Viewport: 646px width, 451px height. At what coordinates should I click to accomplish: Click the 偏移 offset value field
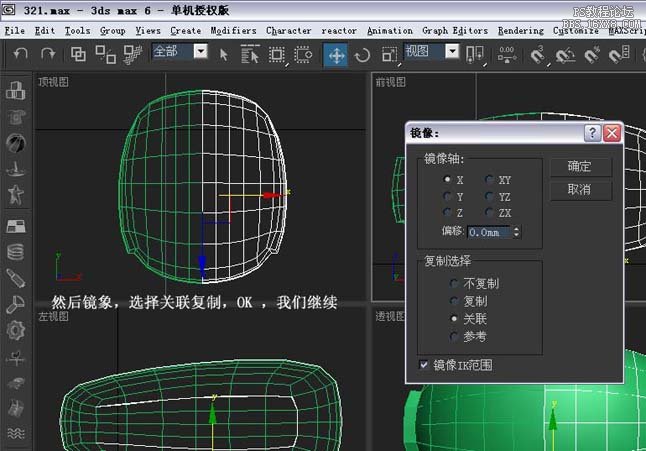pos(489,232)
